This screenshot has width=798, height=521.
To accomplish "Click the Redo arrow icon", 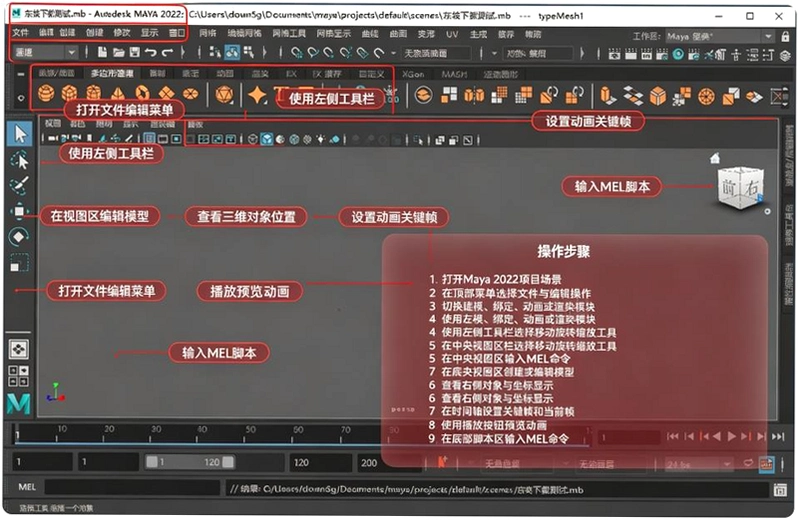I will (x=167, y=52).
